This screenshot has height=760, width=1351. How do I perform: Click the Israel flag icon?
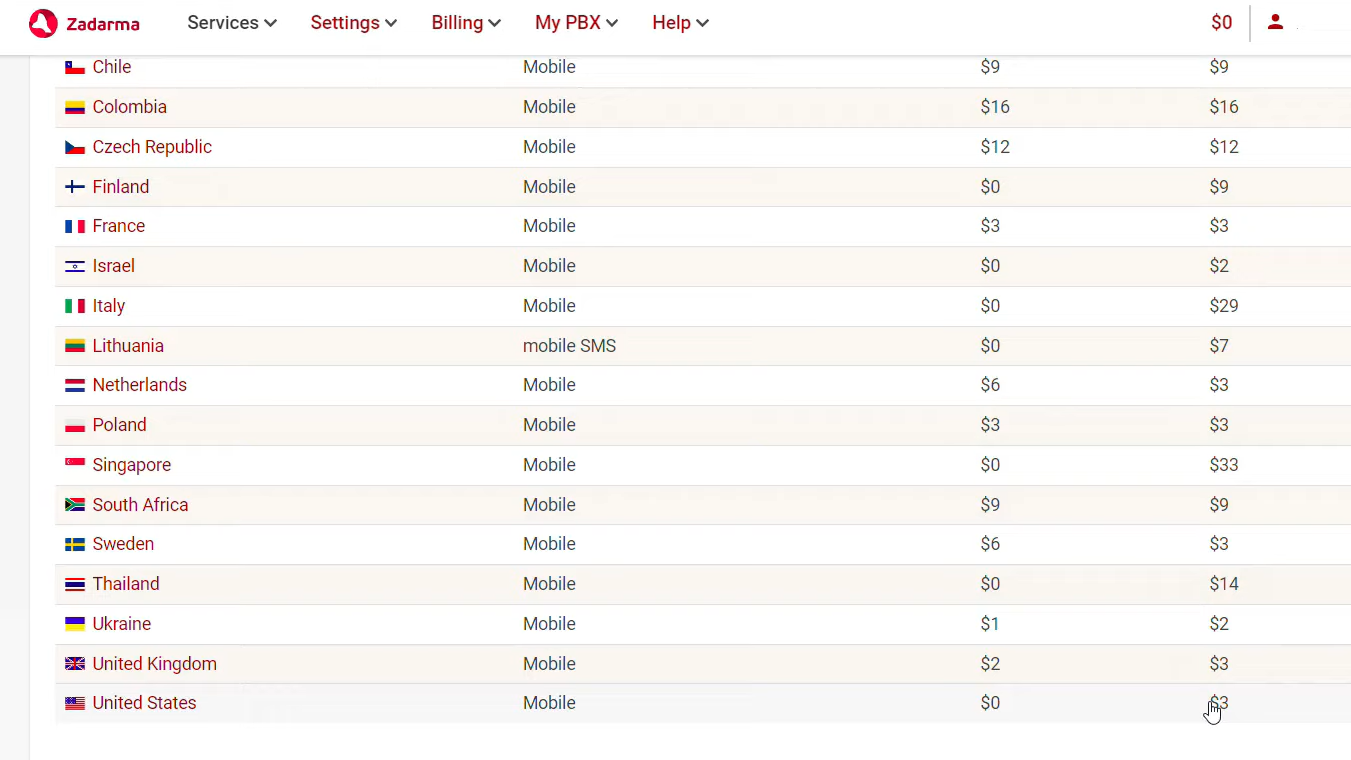[x=75, y=267]
